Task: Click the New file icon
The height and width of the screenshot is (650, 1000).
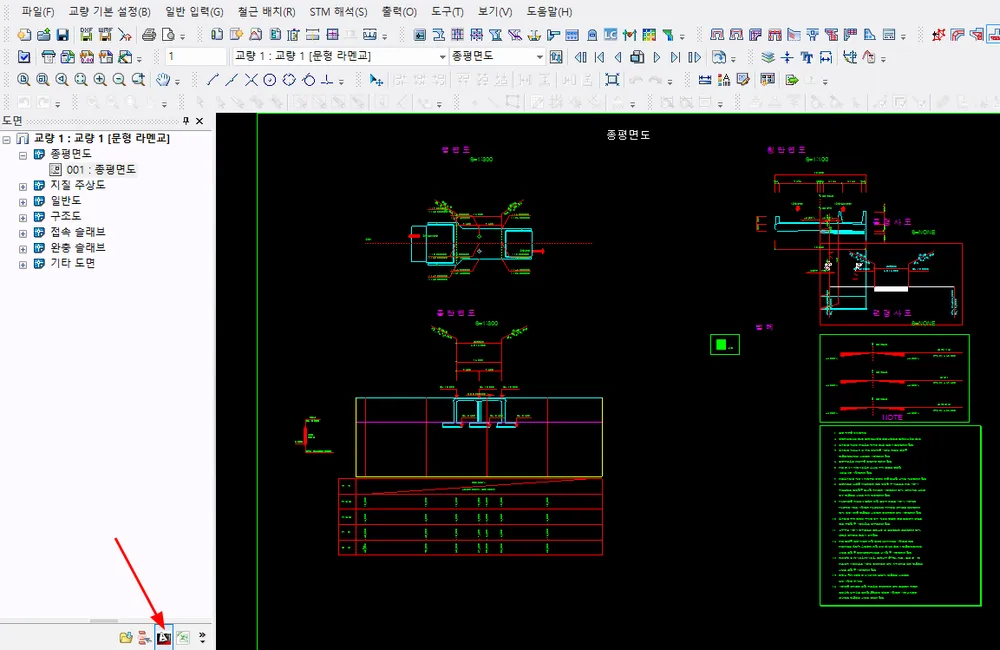Action: click(24, 34)
